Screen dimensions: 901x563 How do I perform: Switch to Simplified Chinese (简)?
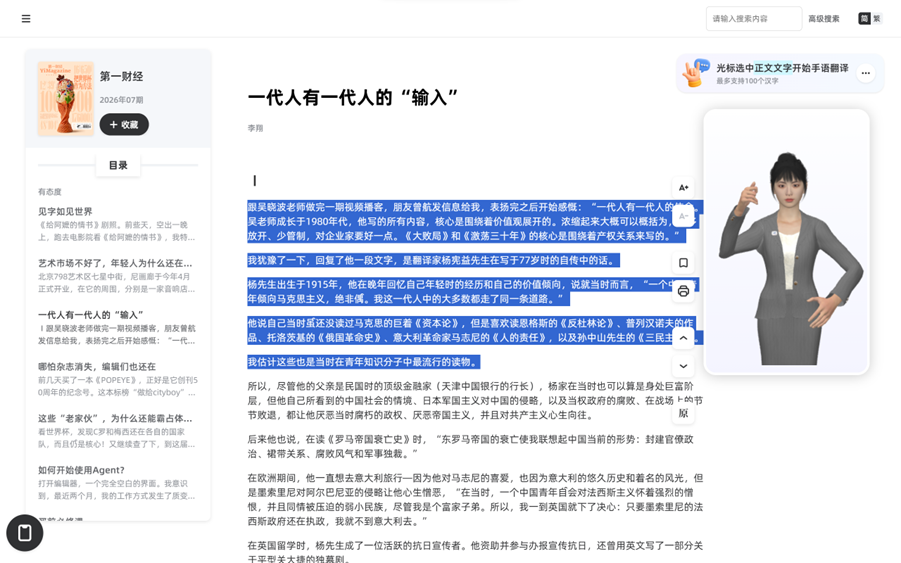point(864,18)
